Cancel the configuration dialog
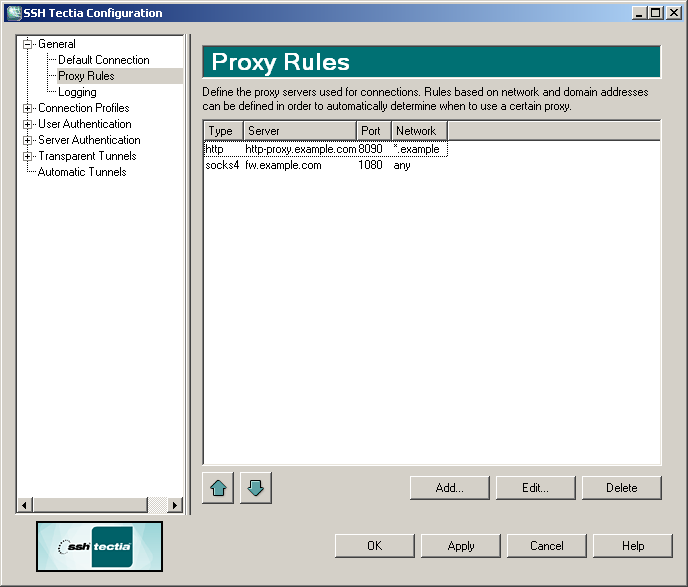Screen dimensions: 688x587 pos(547,546)
